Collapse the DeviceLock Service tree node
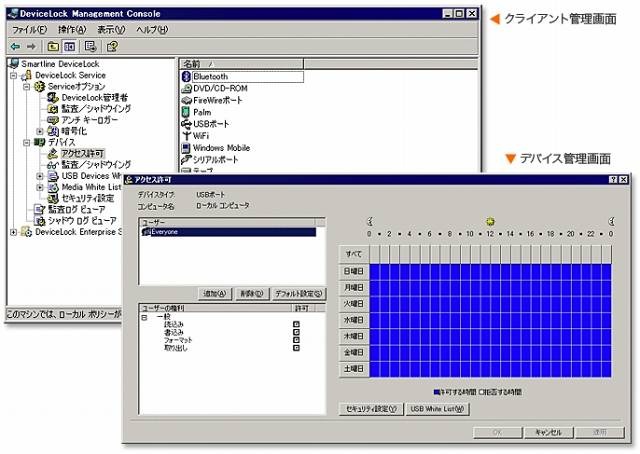Viewport: 640px width, 454px height. [x=13, y=76]
